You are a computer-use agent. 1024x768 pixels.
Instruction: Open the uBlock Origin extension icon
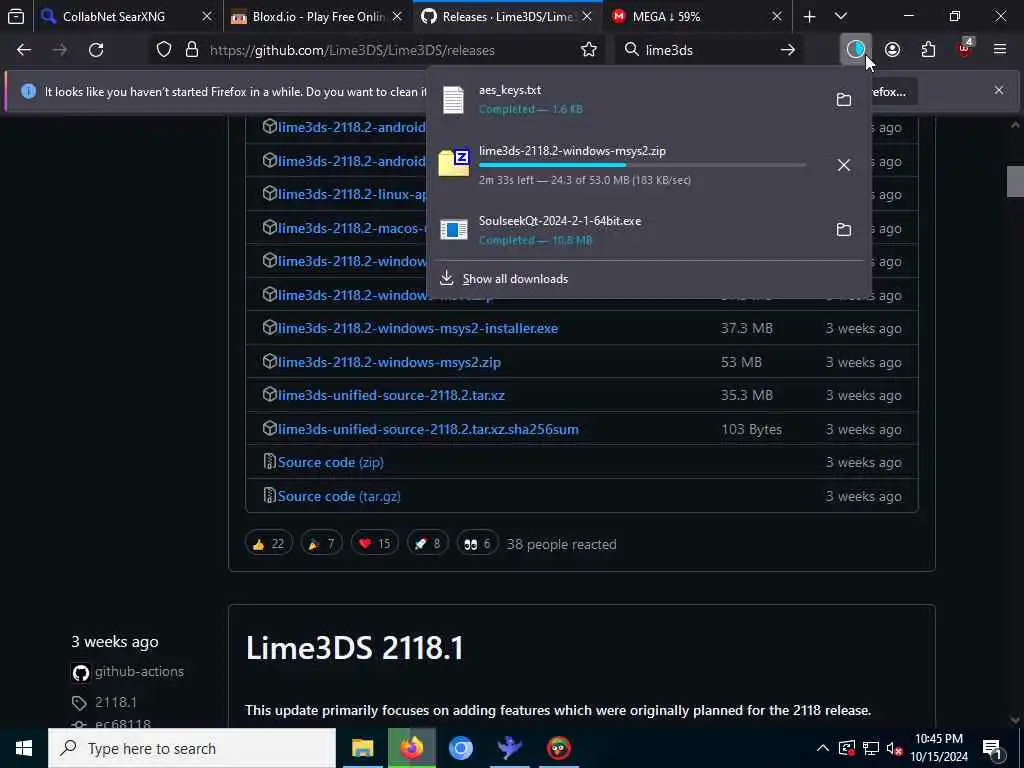point(965,50)
